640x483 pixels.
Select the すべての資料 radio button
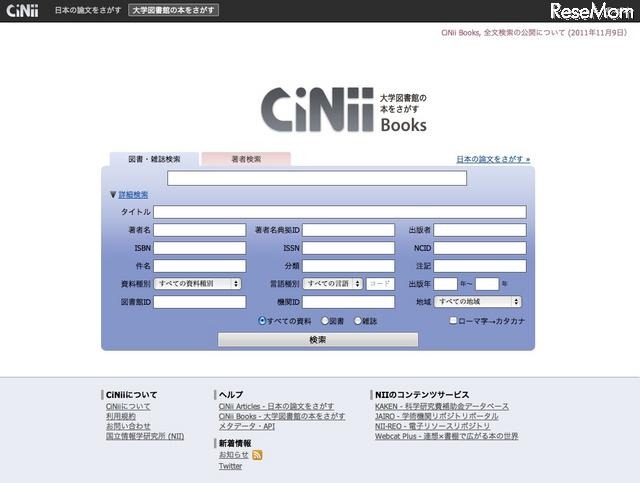point(262,321)
